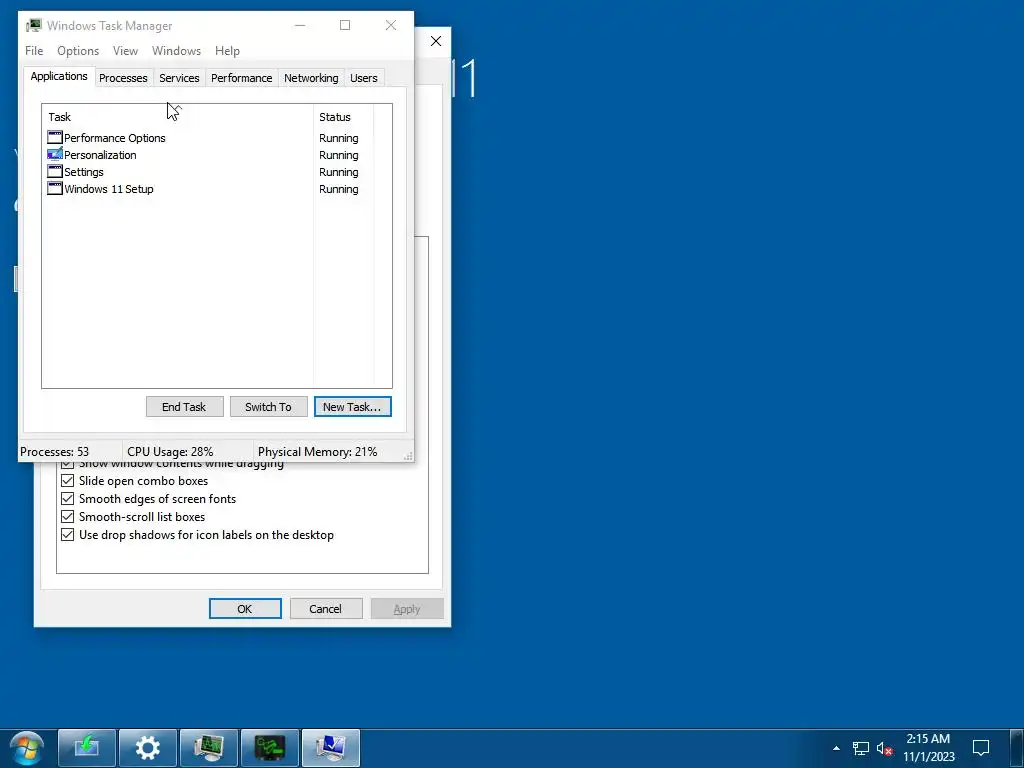The width and height of the screenshot is (1024, 768).
Task: Click the dark monitor taskbar icon
Action: 270,748
